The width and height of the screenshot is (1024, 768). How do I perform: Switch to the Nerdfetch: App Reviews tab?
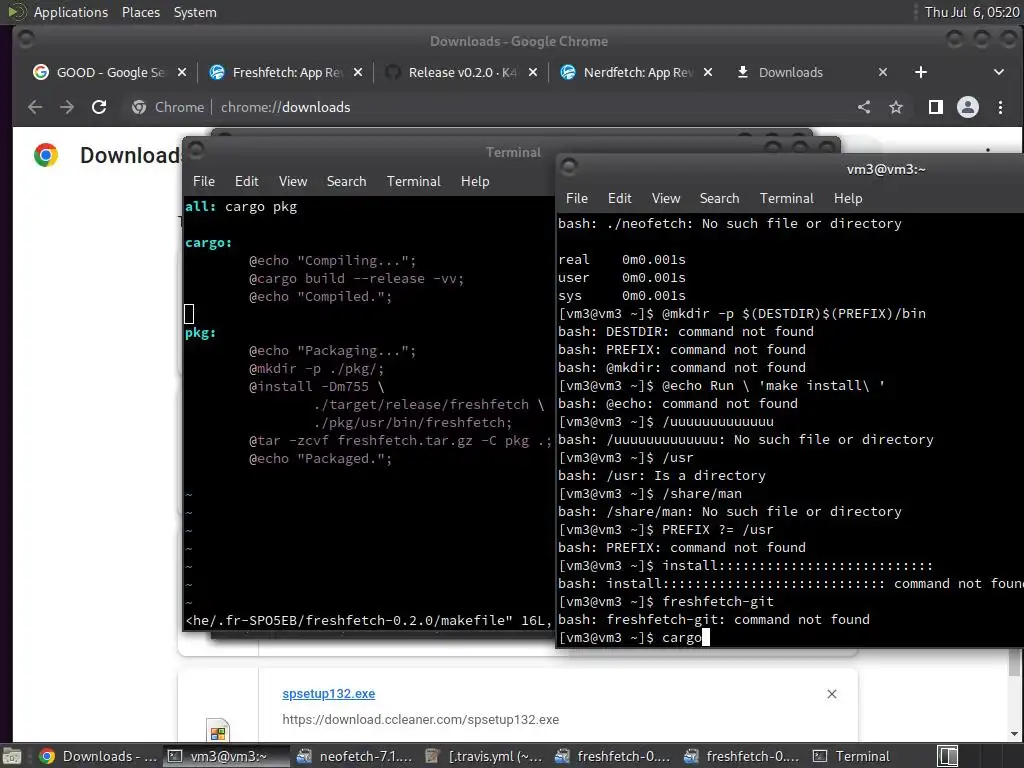(x=636, y=72)
